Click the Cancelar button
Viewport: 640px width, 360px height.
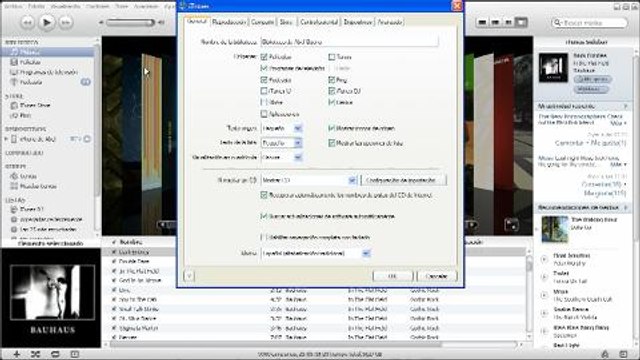point(436,276)
